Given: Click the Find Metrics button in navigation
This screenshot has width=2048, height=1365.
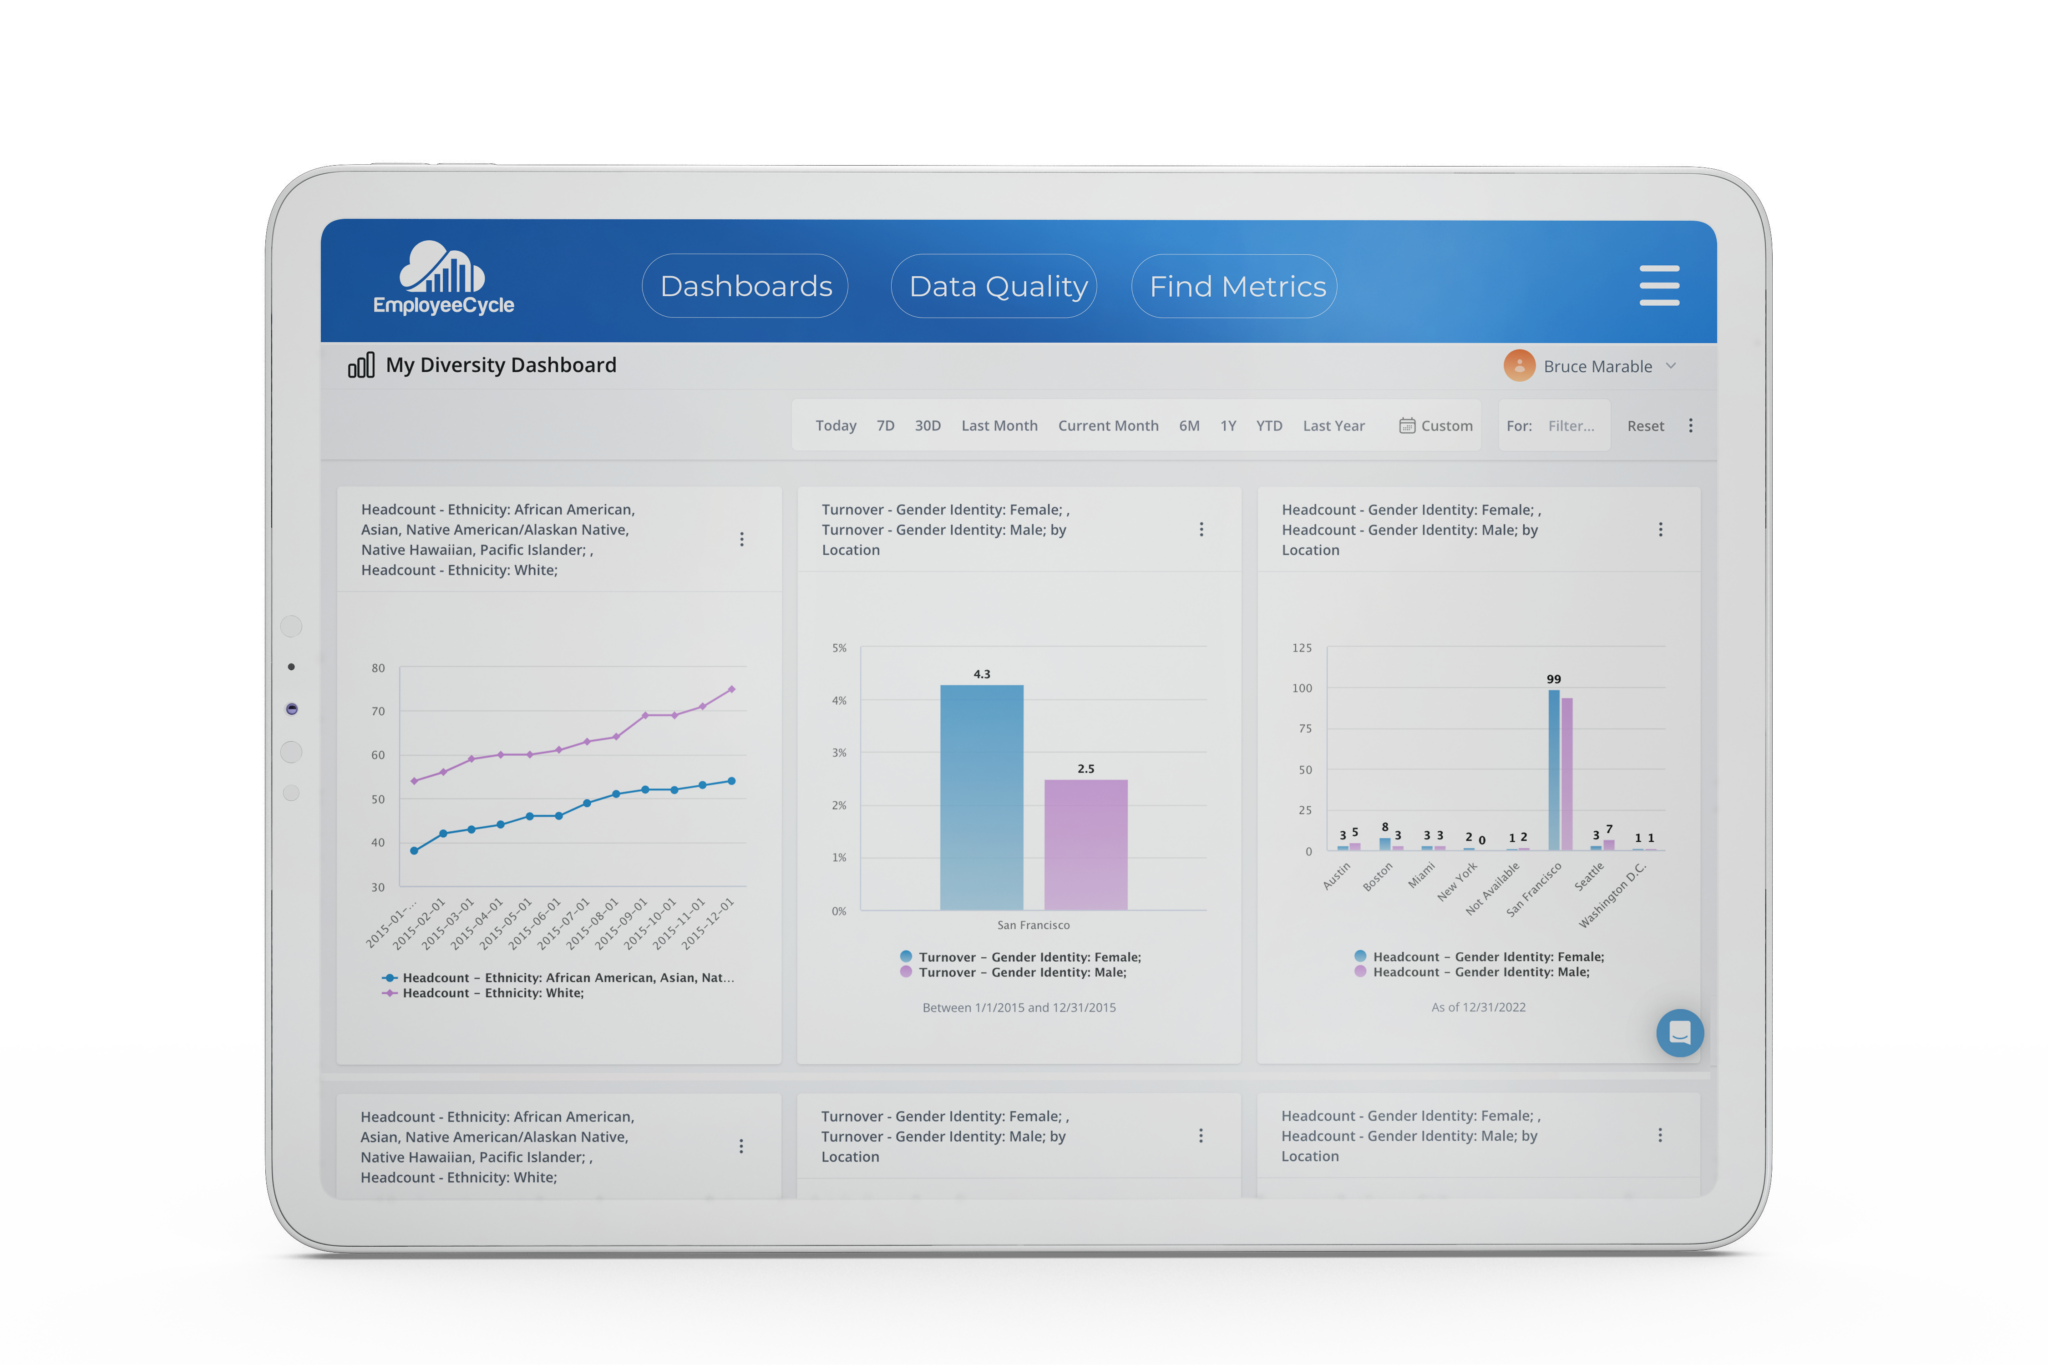Looking at the screenshot, I should point(1238,285).
